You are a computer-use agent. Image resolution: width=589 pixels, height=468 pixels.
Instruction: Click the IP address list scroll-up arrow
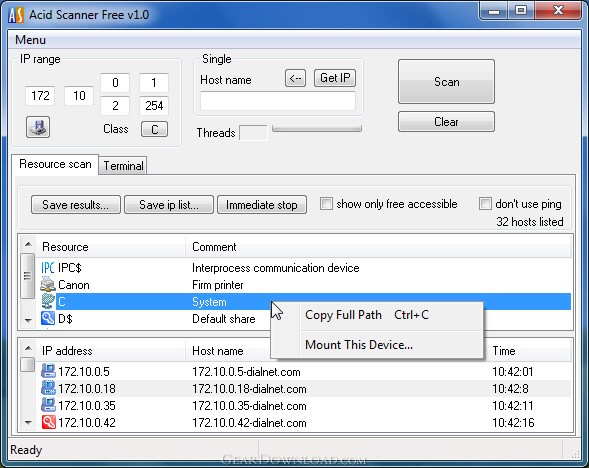(28, 348)
